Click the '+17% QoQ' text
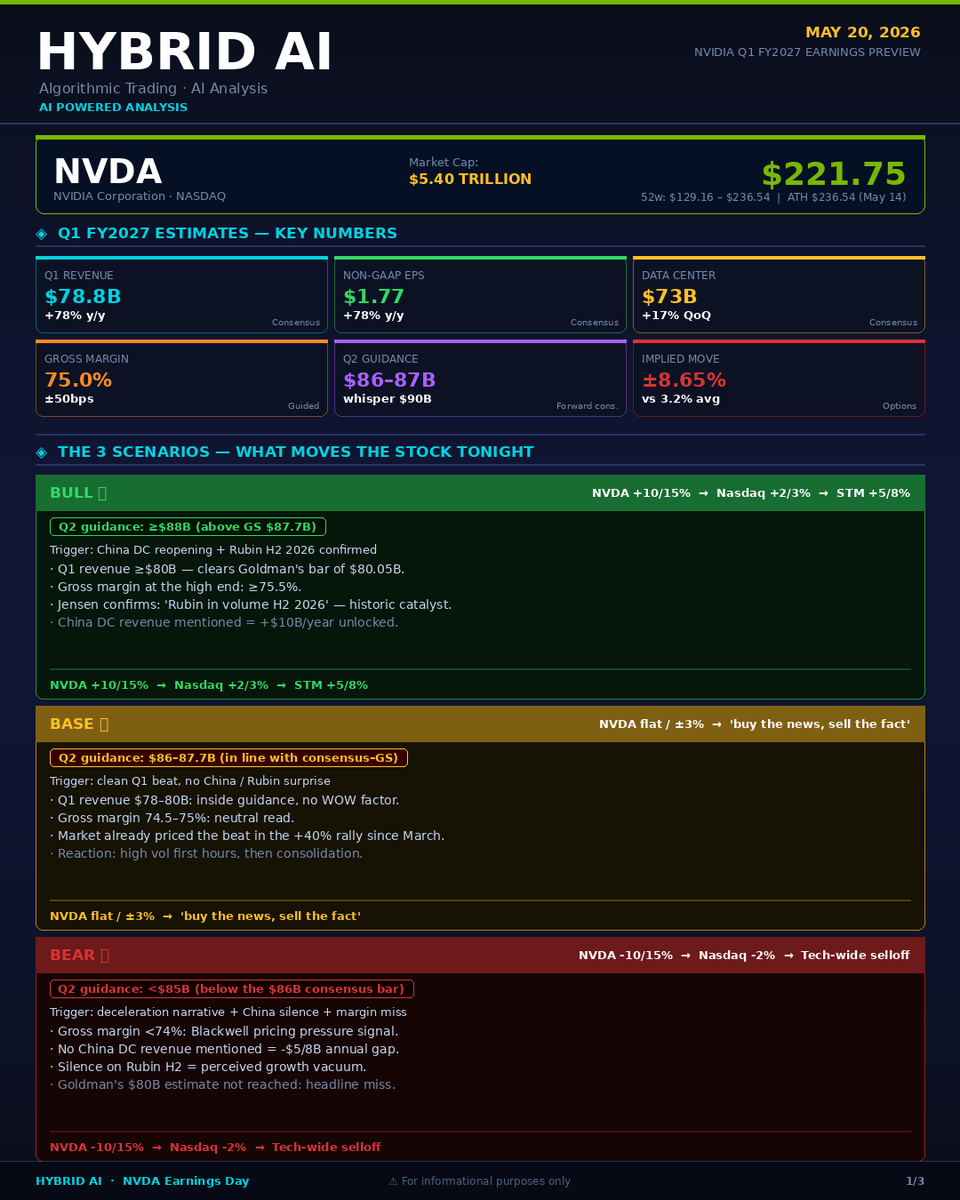Image resolution: width=960 pixels, height=1200 pixels. pos(676,316)
